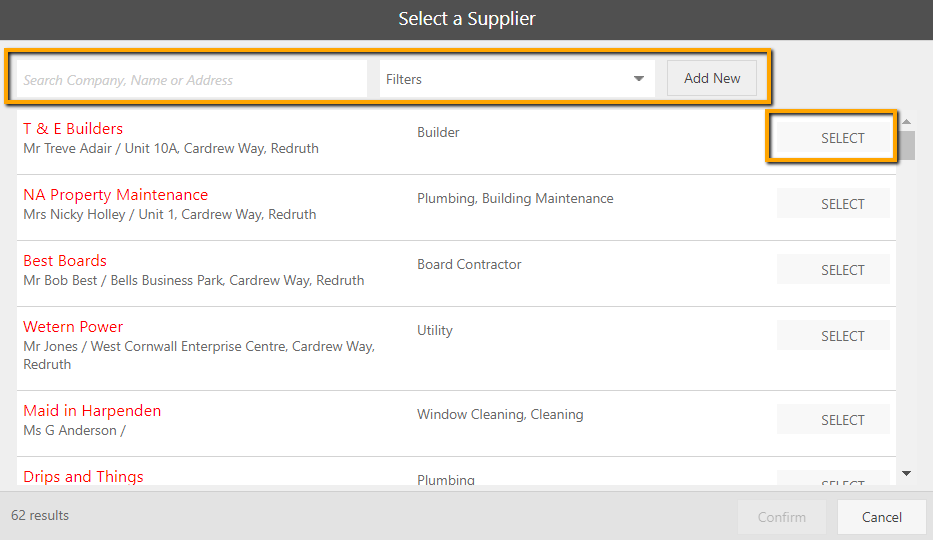Select the T & E Builders supplier
Image resolution: width=933 pixels, height=540 pixels.
842,138
